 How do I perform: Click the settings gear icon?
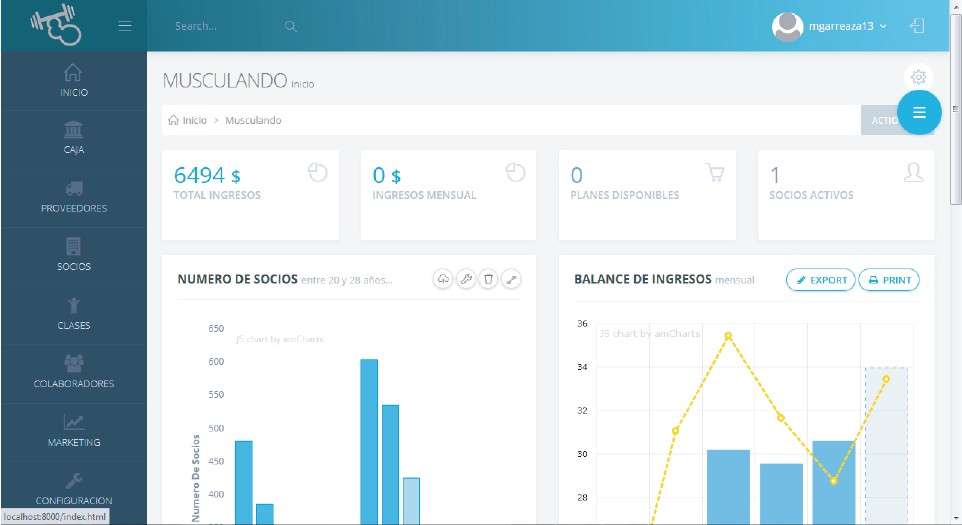click(x=918, y=77)
